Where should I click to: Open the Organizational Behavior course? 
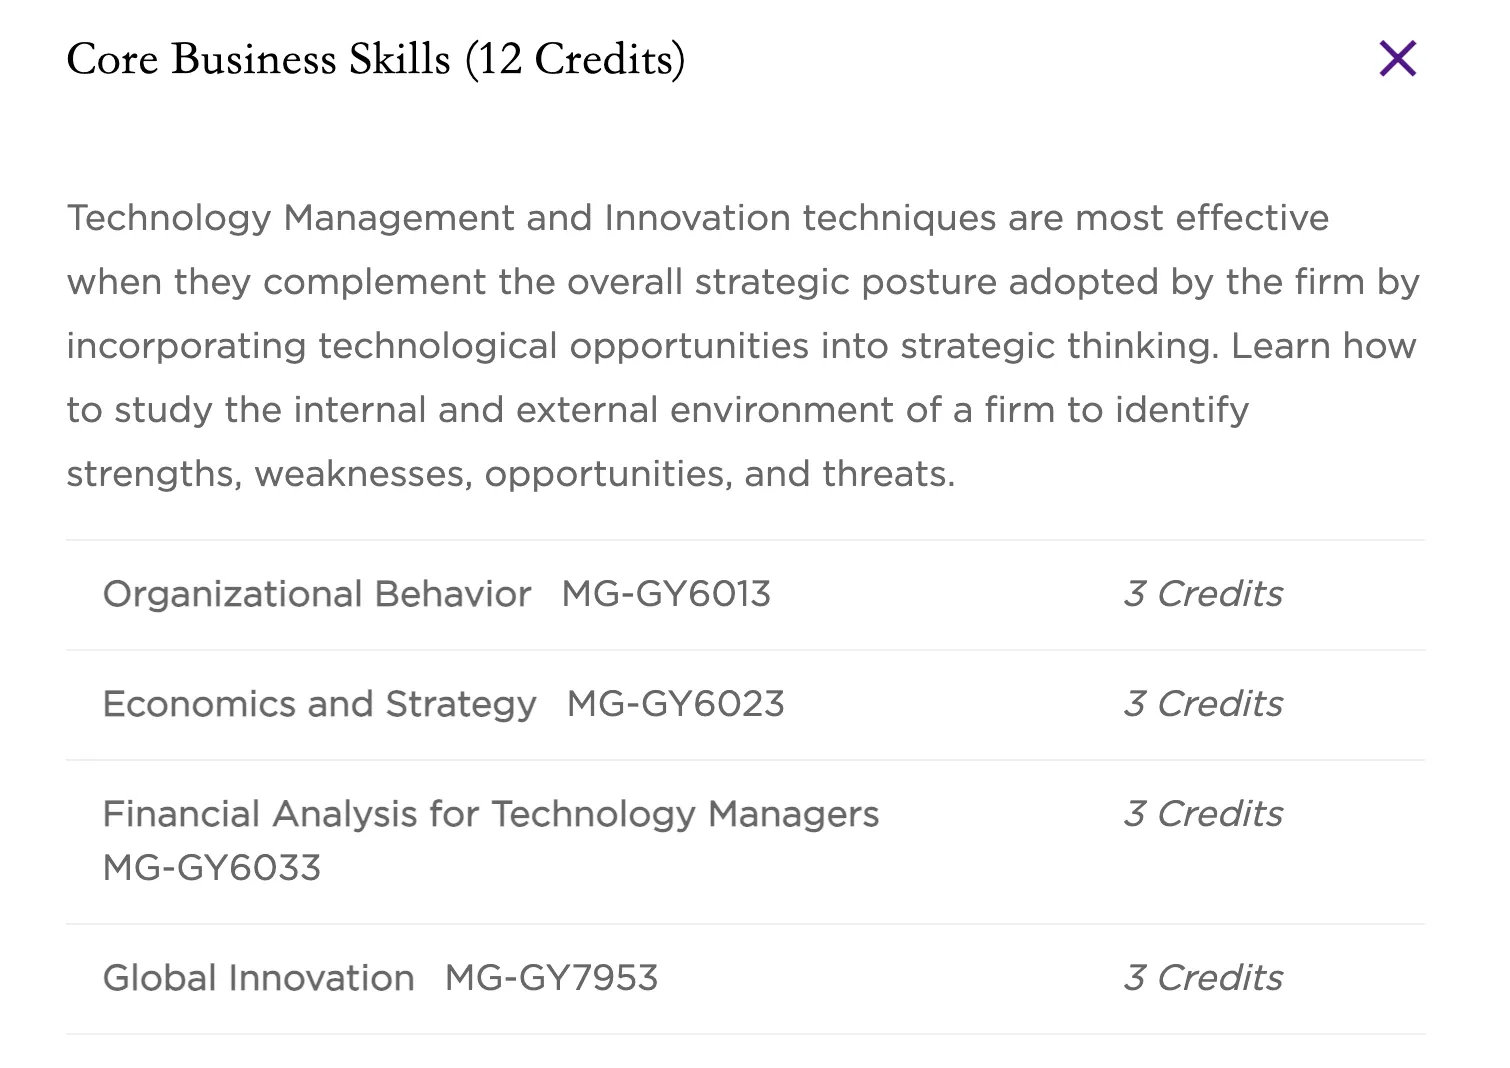tap(317, 594)
